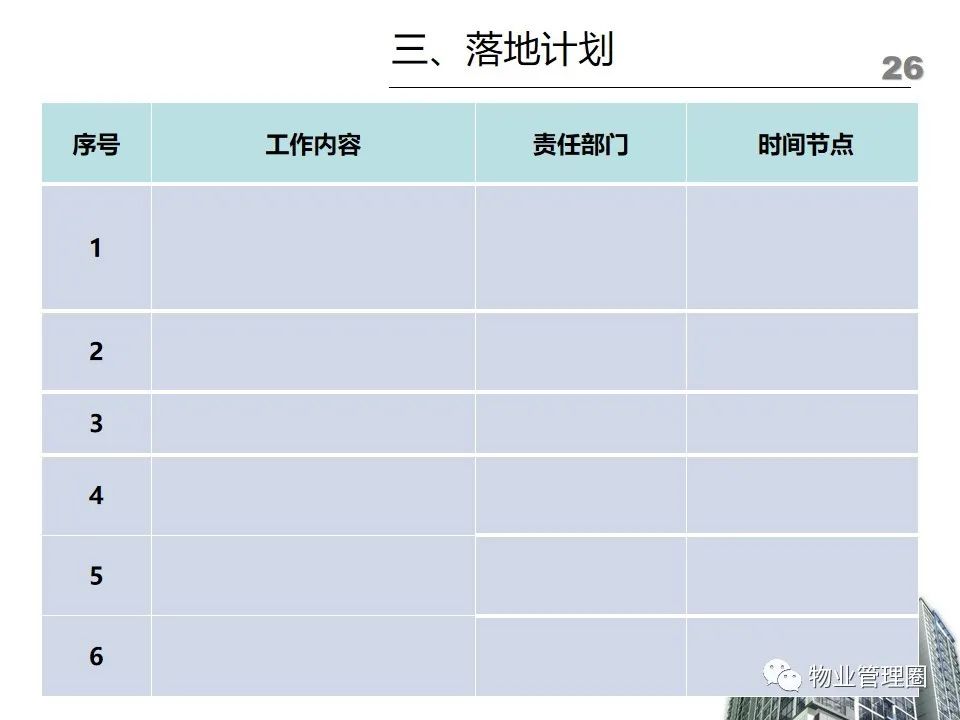
Task: Click the empty 责任部门 cell in row 2
Action: (580, 351)
